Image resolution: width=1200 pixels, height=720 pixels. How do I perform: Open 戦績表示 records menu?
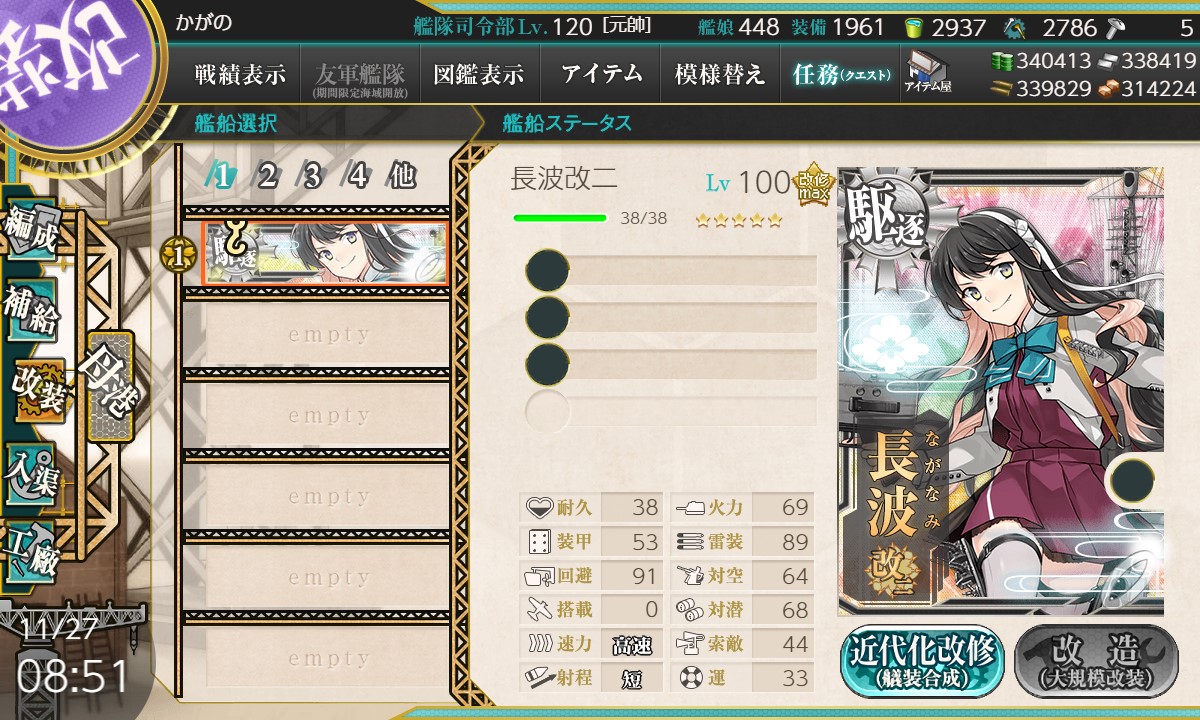pyautogui.click(x=240, y=74)
